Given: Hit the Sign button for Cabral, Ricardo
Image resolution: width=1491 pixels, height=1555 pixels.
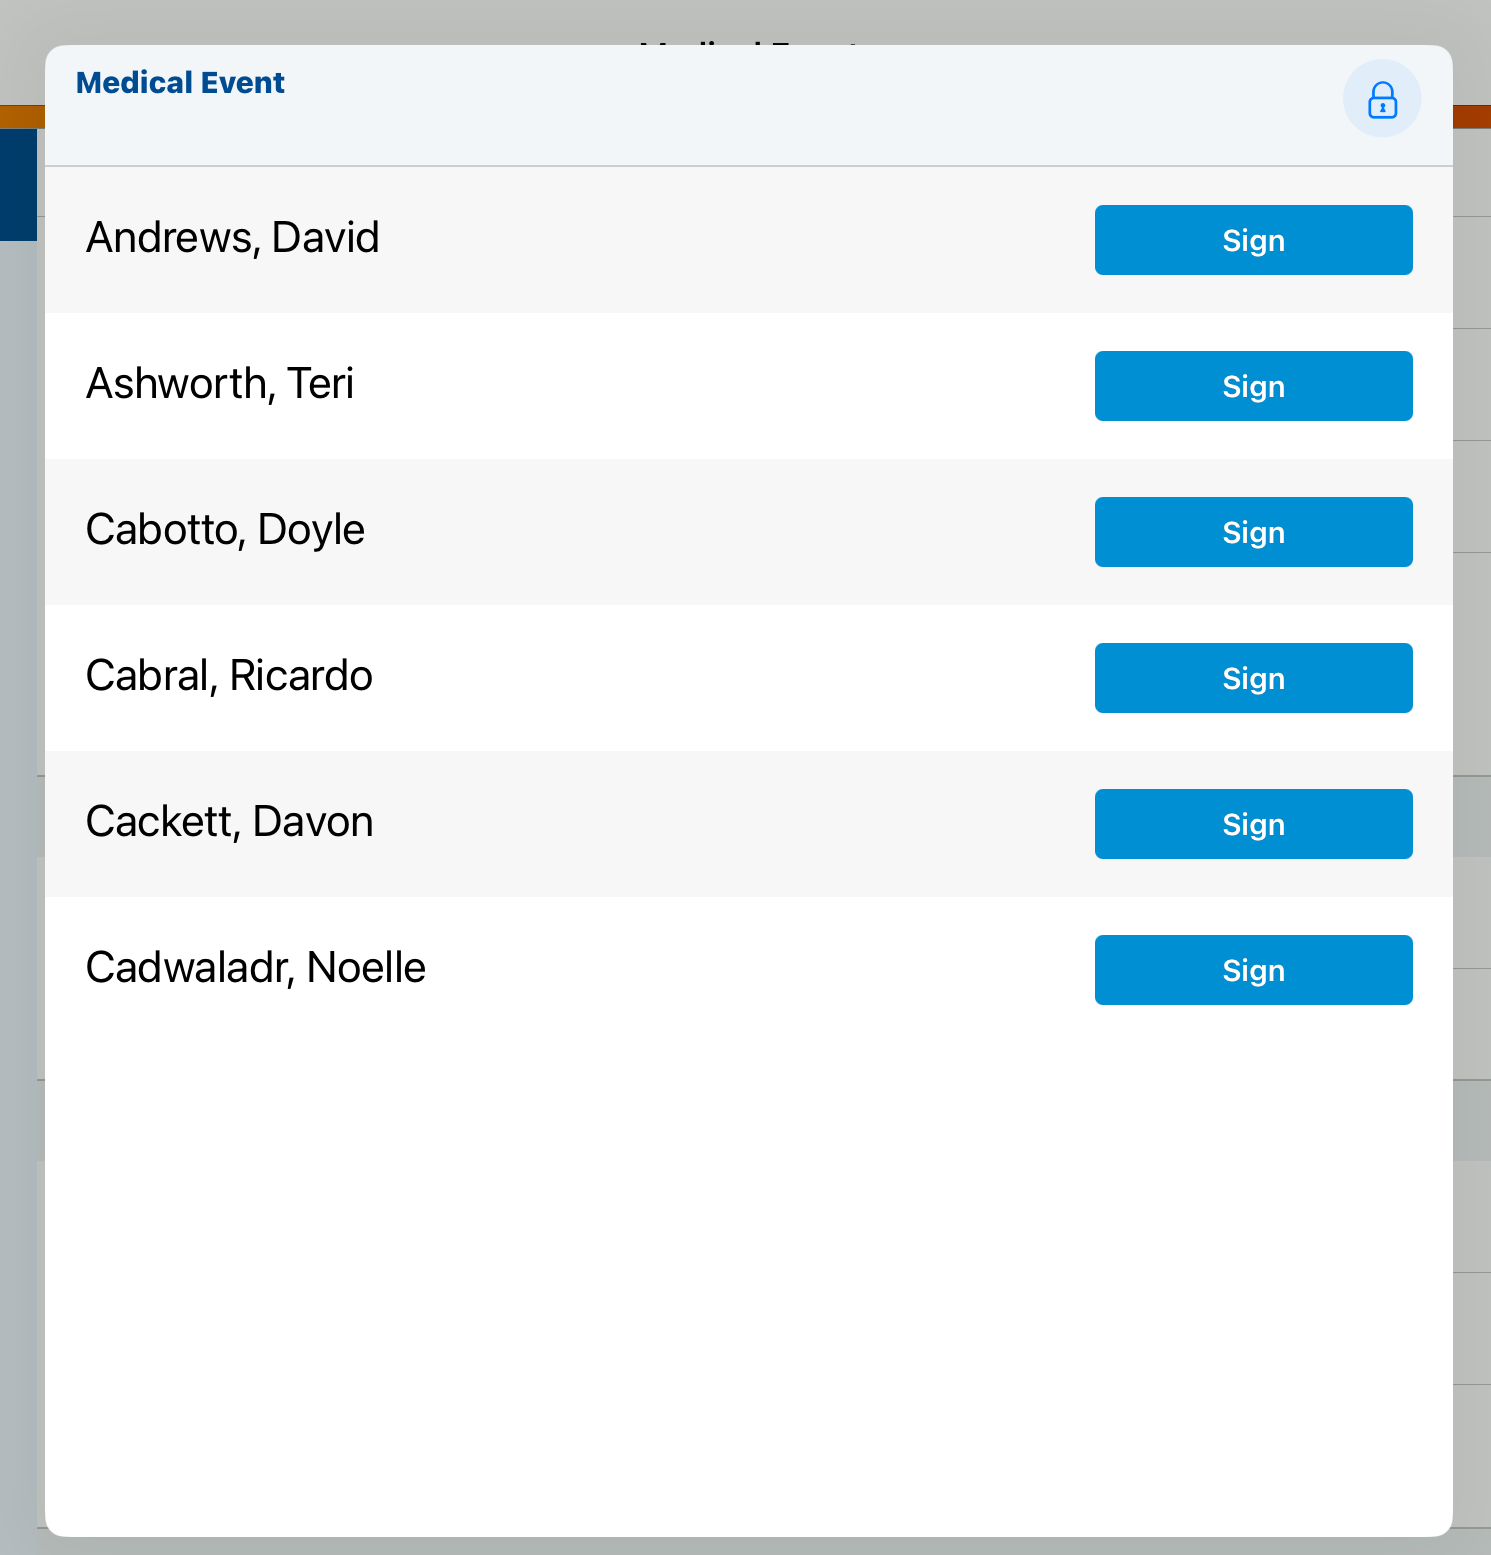Looking at the screenshot, I should (1252, 678).
